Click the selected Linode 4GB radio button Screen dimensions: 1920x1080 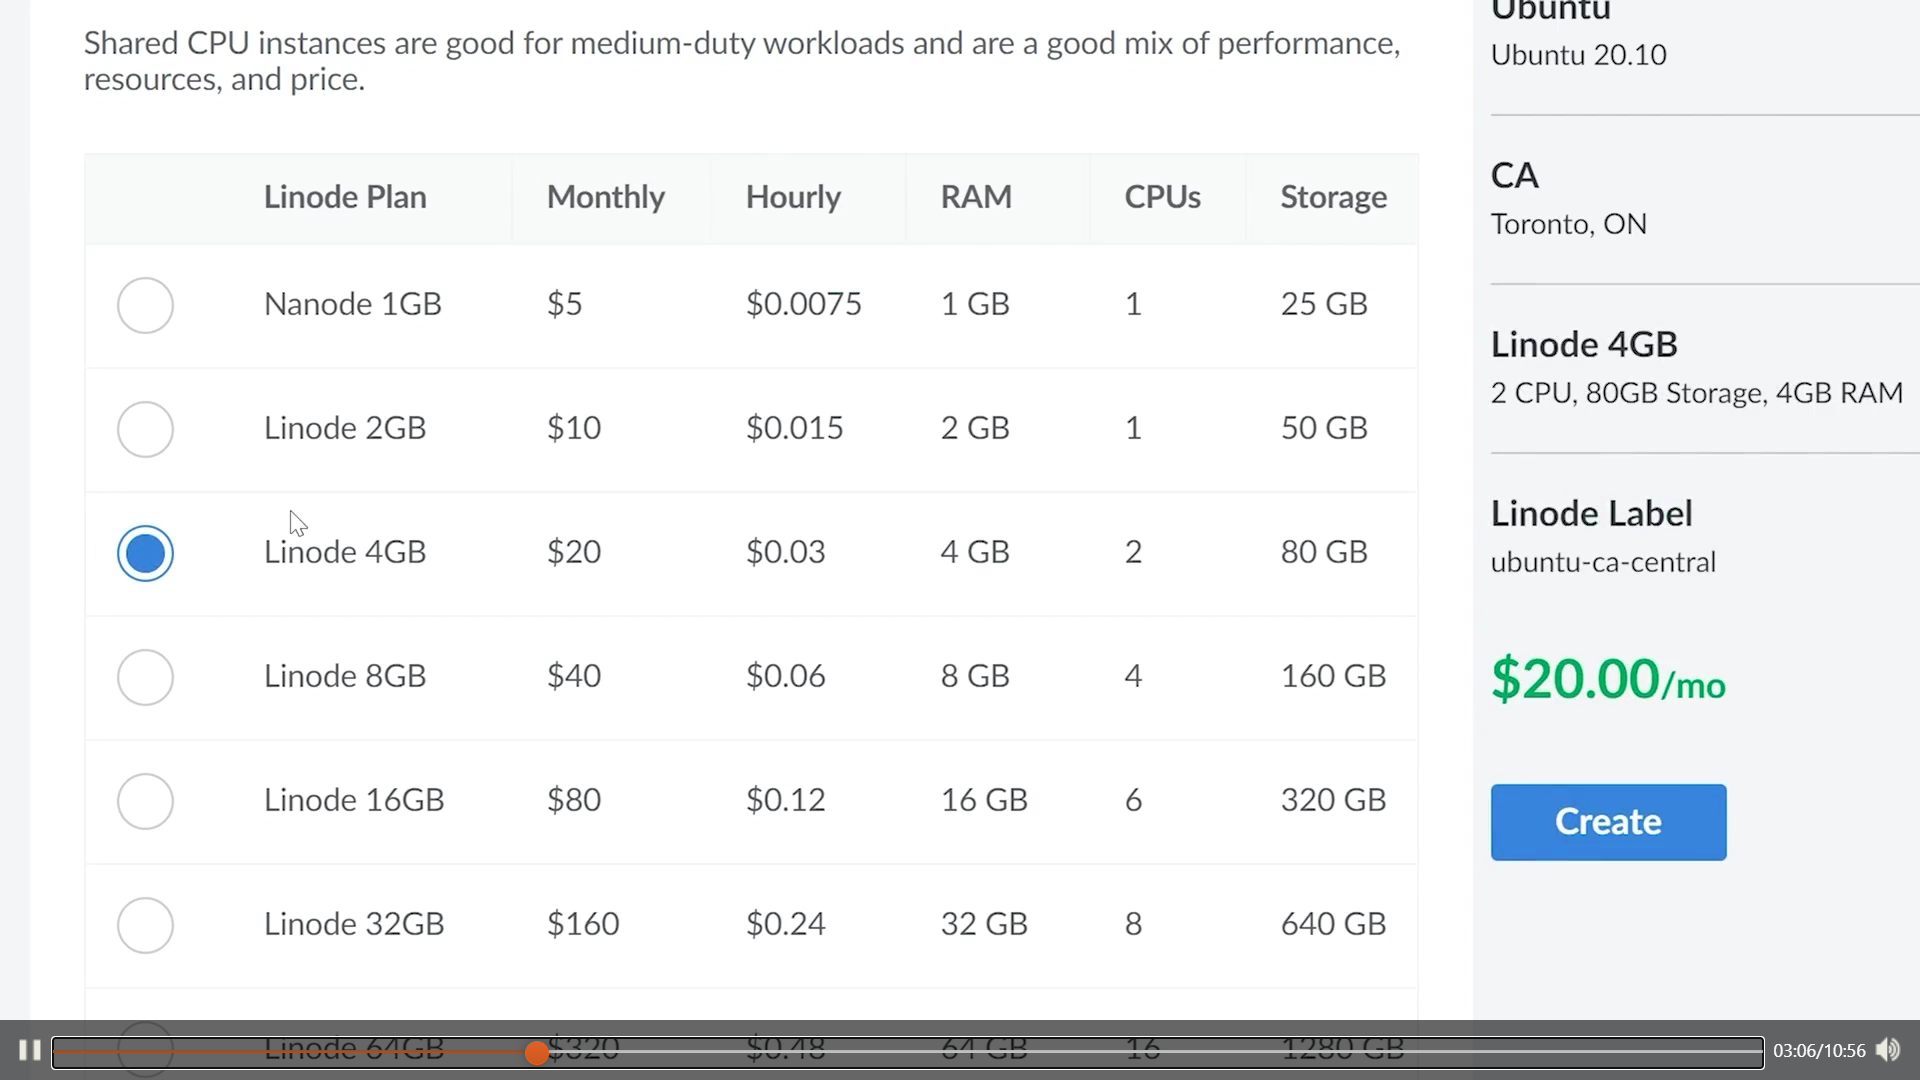pyautogui.click(x=145, y=553)
